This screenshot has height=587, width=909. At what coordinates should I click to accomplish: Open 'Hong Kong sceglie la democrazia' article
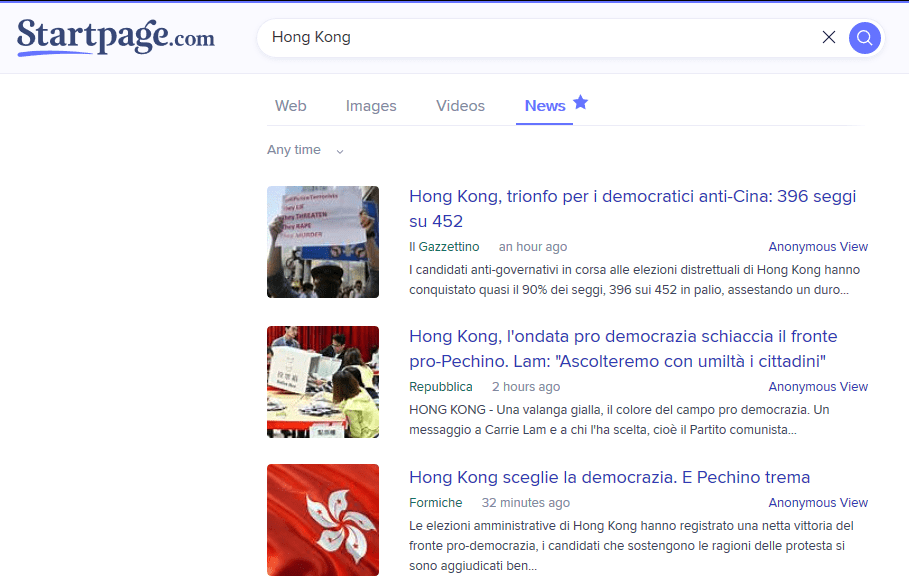click(609, 477)
